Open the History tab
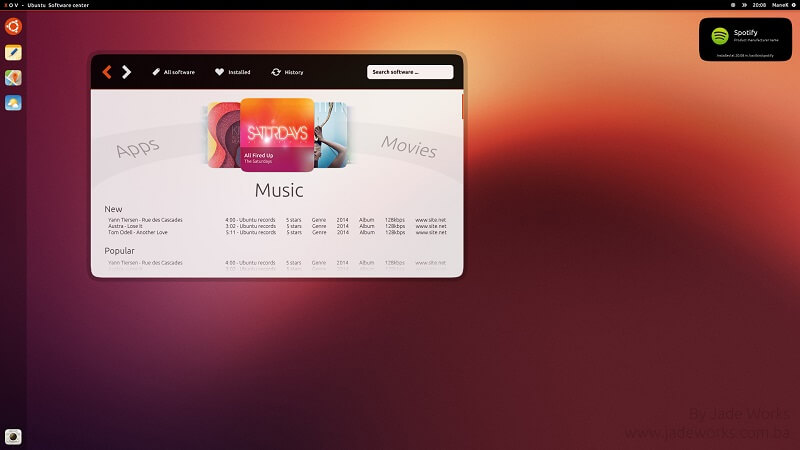Screen dimensions: 800x450 pos(287,72)
